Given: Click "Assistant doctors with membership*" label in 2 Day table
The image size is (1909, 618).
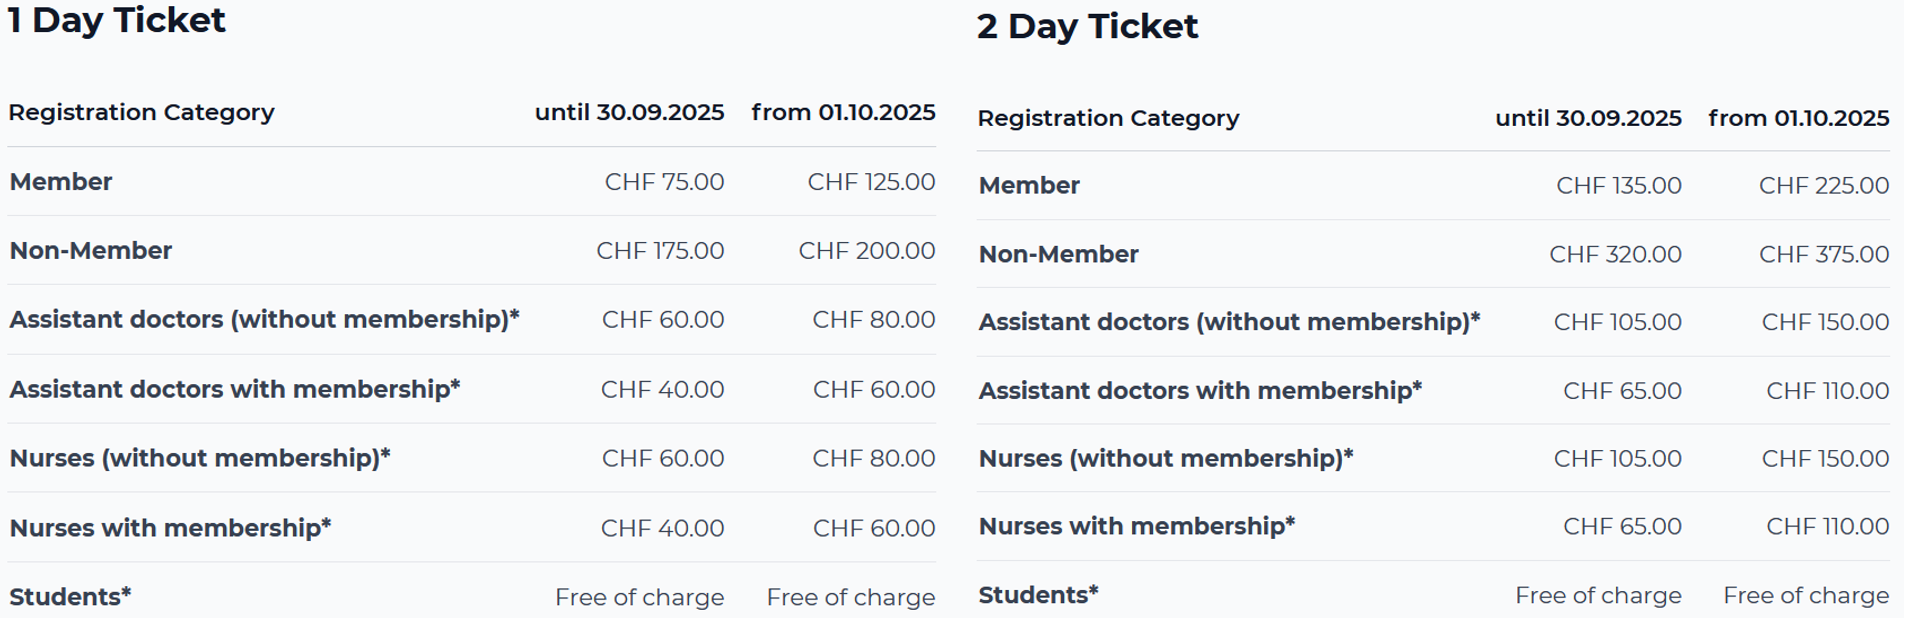Looking at the screenshot, I should click(1200, 391).
